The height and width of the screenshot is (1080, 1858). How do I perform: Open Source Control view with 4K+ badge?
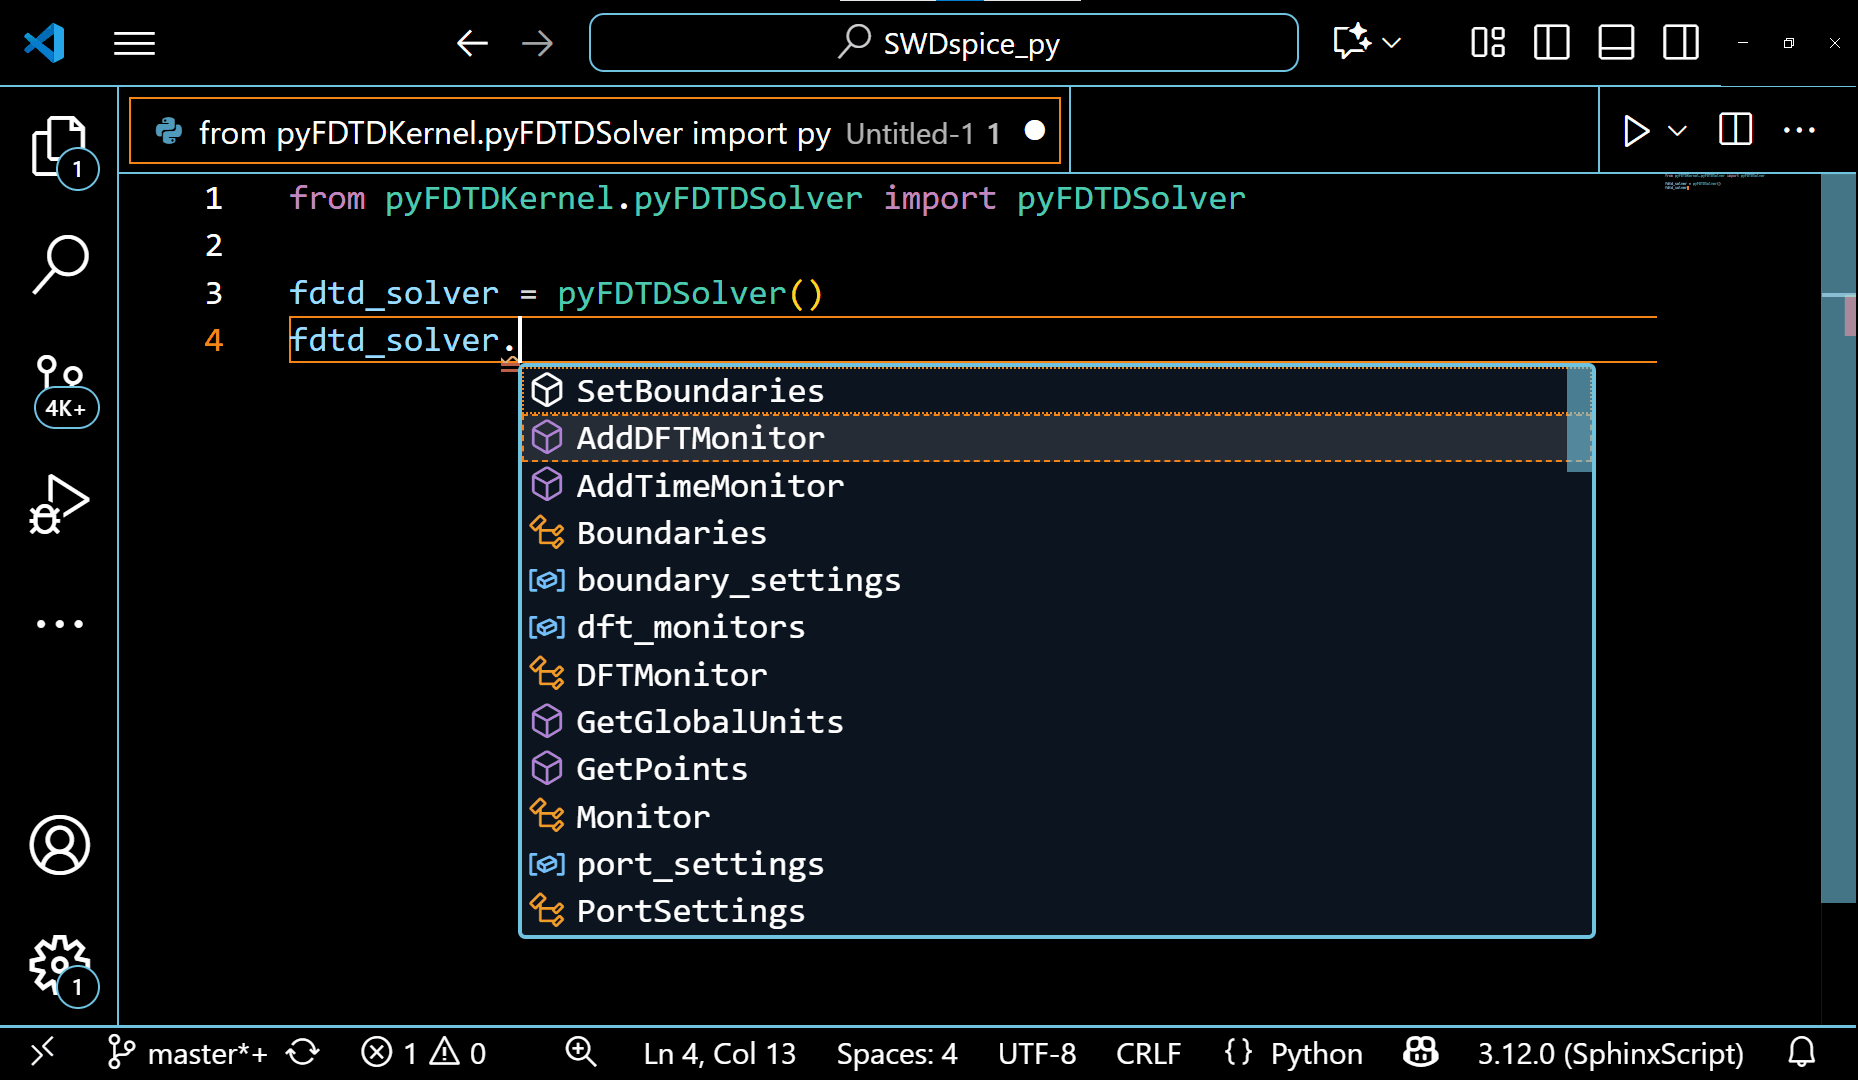click(62, 388)
